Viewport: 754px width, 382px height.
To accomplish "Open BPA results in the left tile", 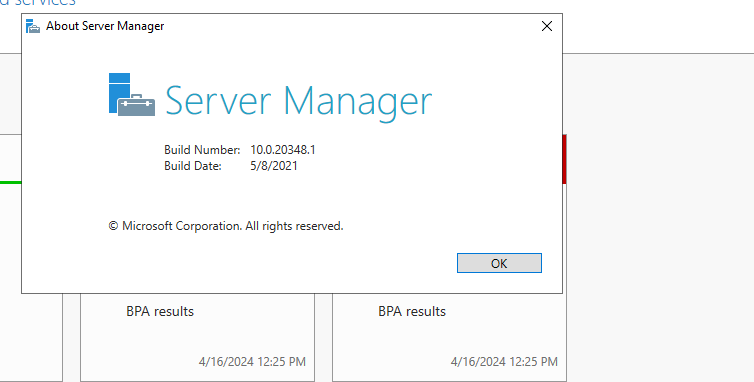I will [x=160, y=311].
